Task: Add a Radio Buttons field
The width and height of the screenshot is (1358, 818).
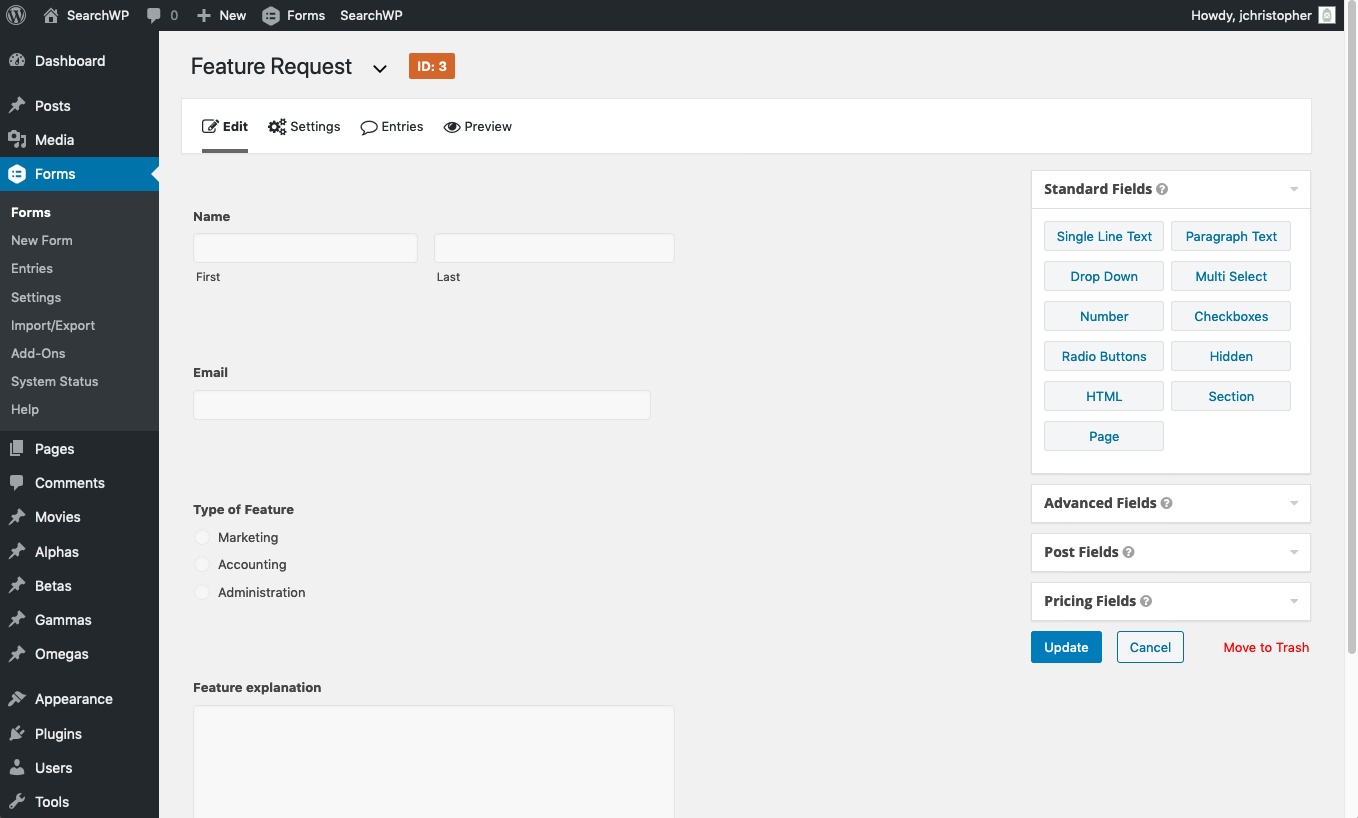Action: (x=1104, y=356)
